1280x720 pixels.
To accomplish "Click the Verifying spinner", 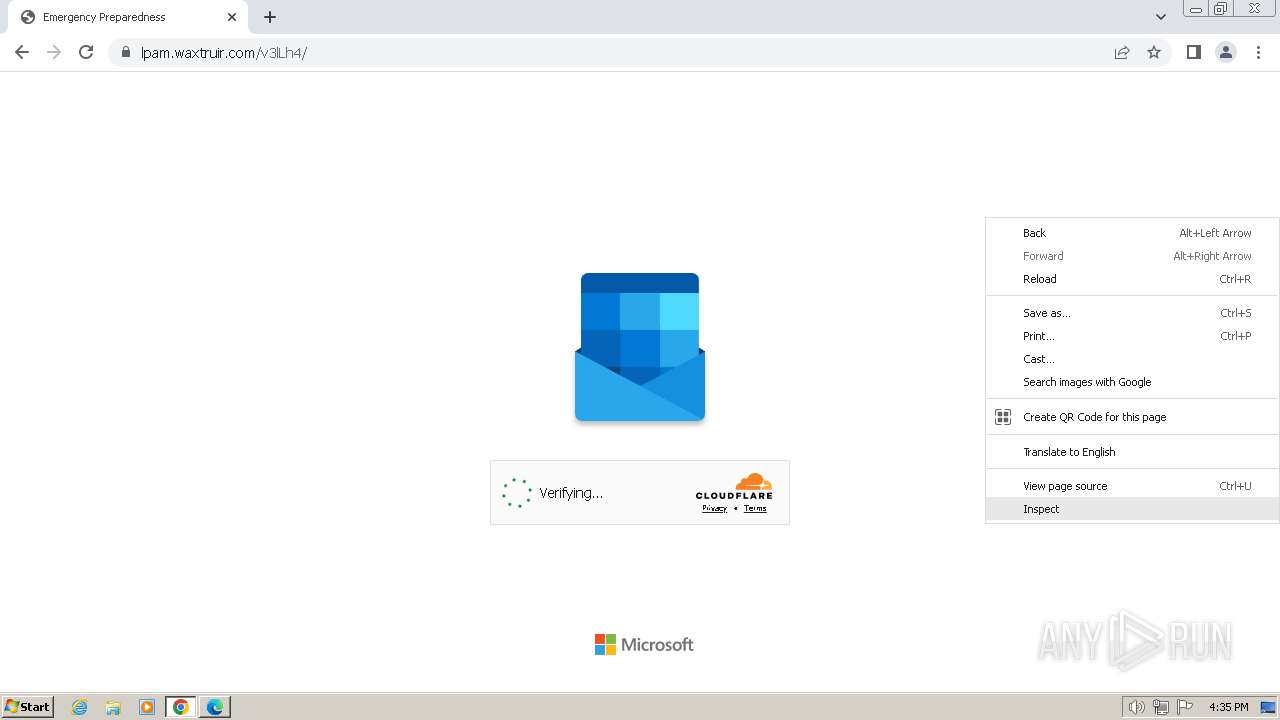I will (517, 493).
